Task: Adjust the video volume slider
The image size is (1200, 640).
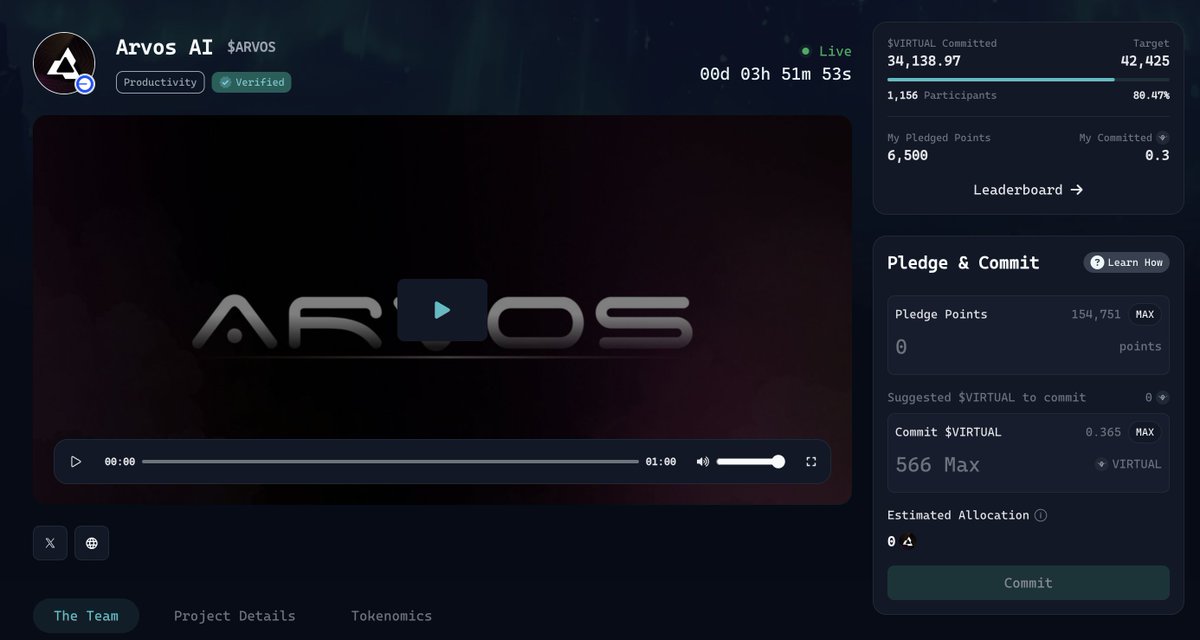Action: tap(751, 462)
